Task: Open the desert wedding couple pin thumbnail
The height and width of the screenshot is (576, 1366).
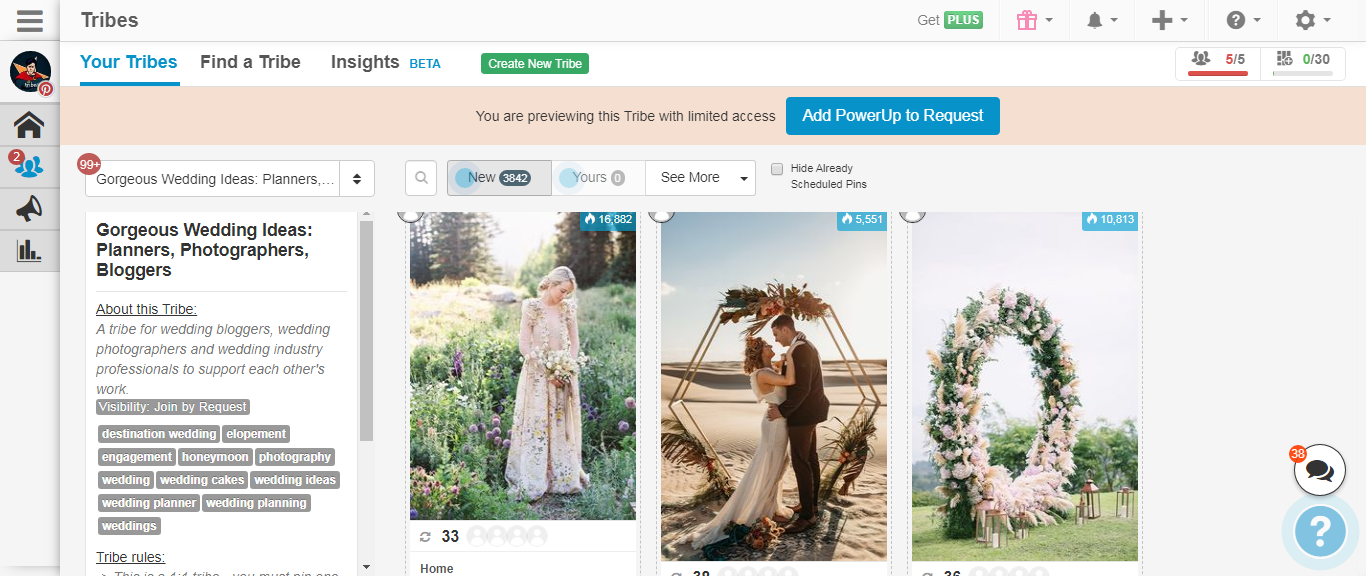Action: tap(773, 390)
